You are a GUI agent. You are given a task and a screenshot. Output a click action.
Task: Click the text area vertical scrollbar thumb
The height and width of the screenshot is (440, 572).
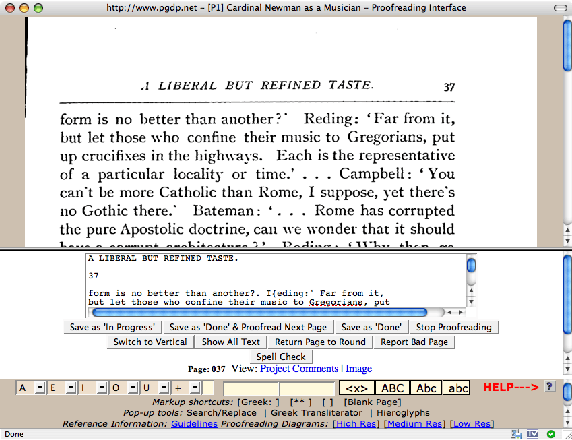coord(471,265)
